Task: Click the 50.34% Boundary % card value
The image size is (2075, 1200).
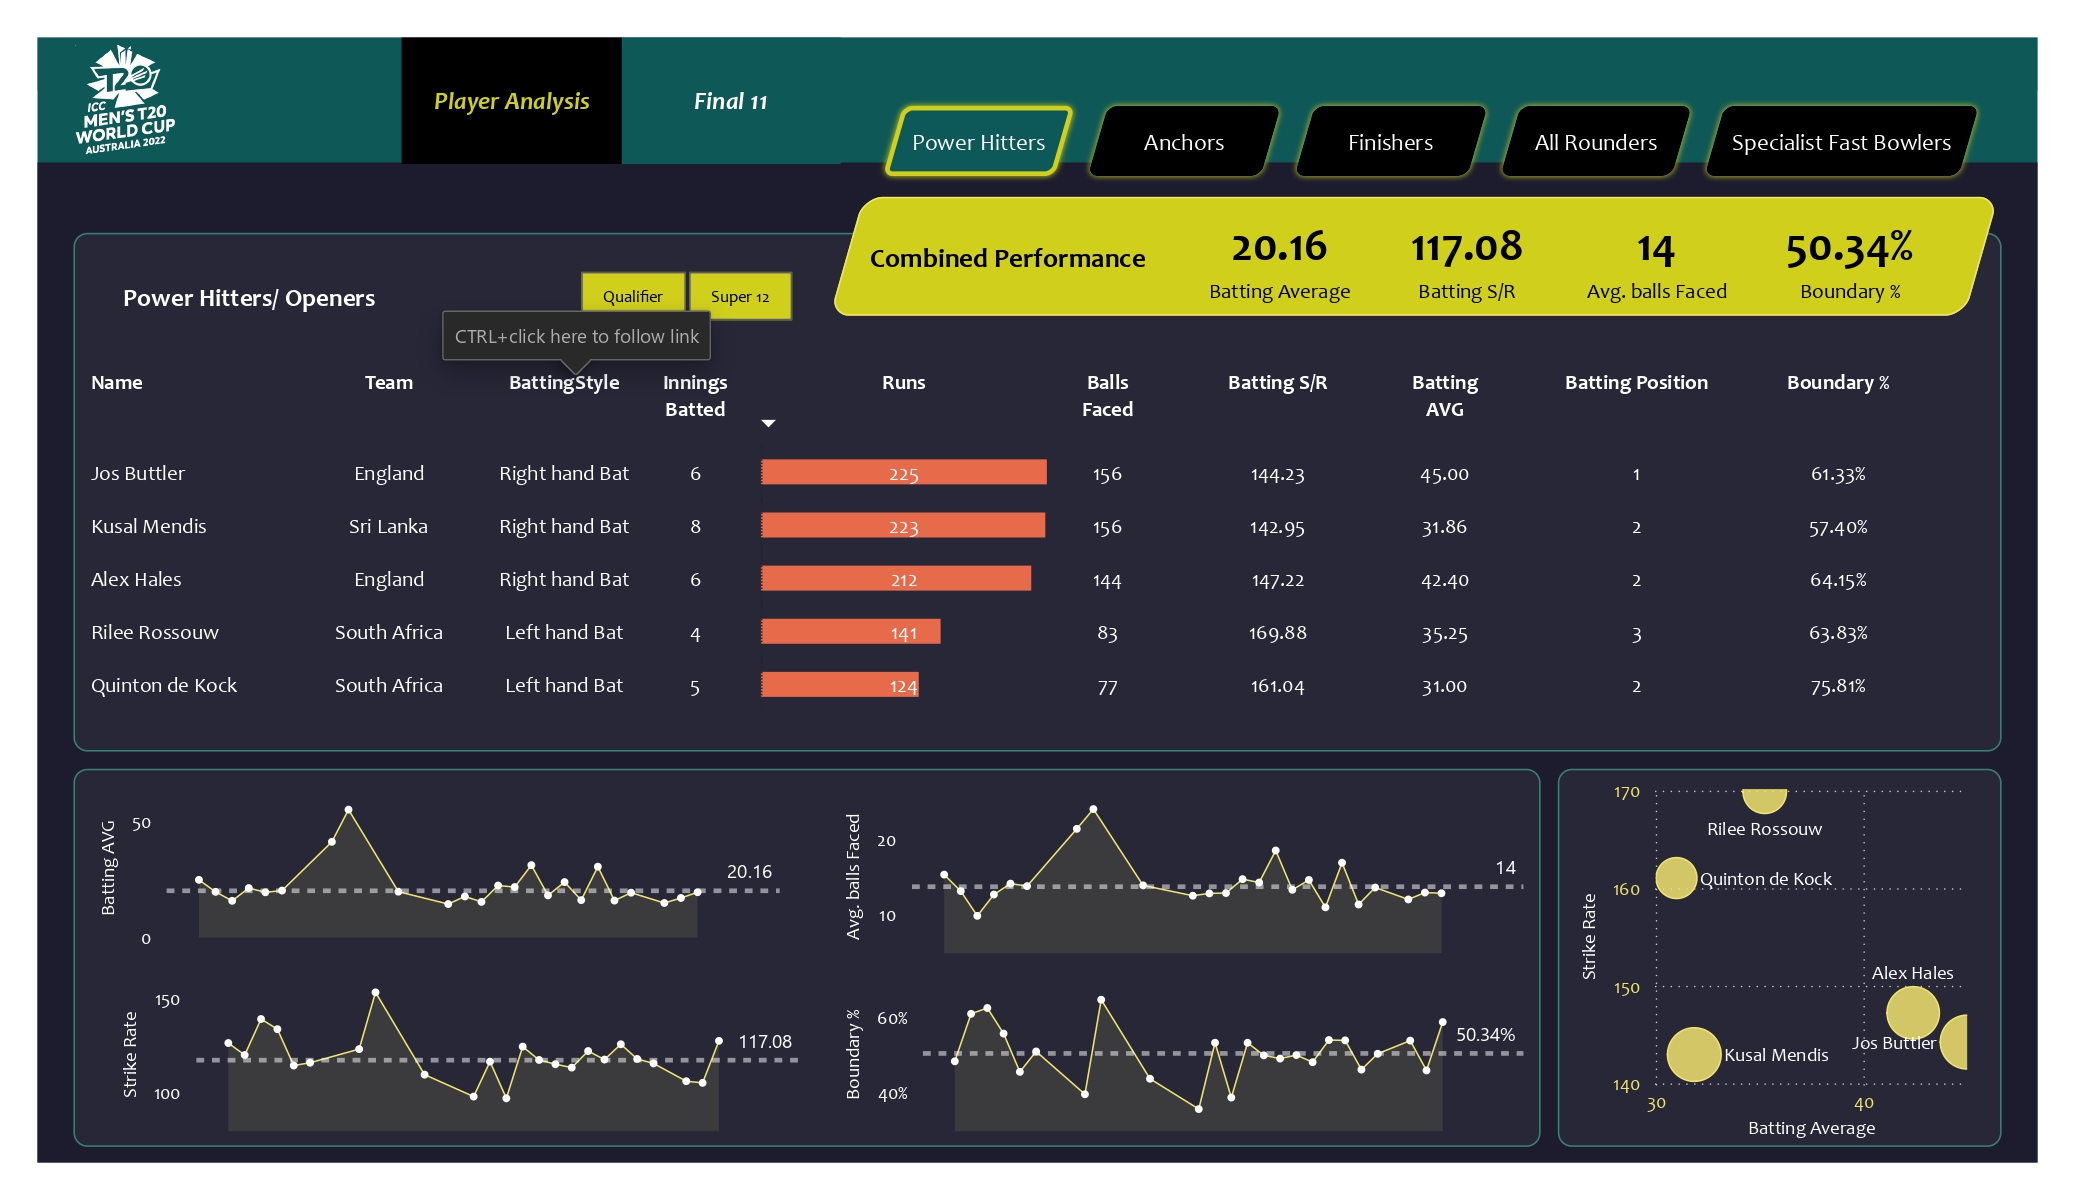Action: coord(1849,249)
